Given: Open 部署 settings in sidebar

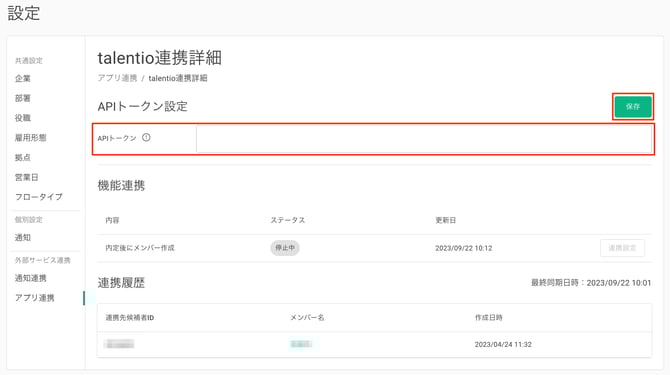Looking at the screenshot, I should [x=23, y=98].
